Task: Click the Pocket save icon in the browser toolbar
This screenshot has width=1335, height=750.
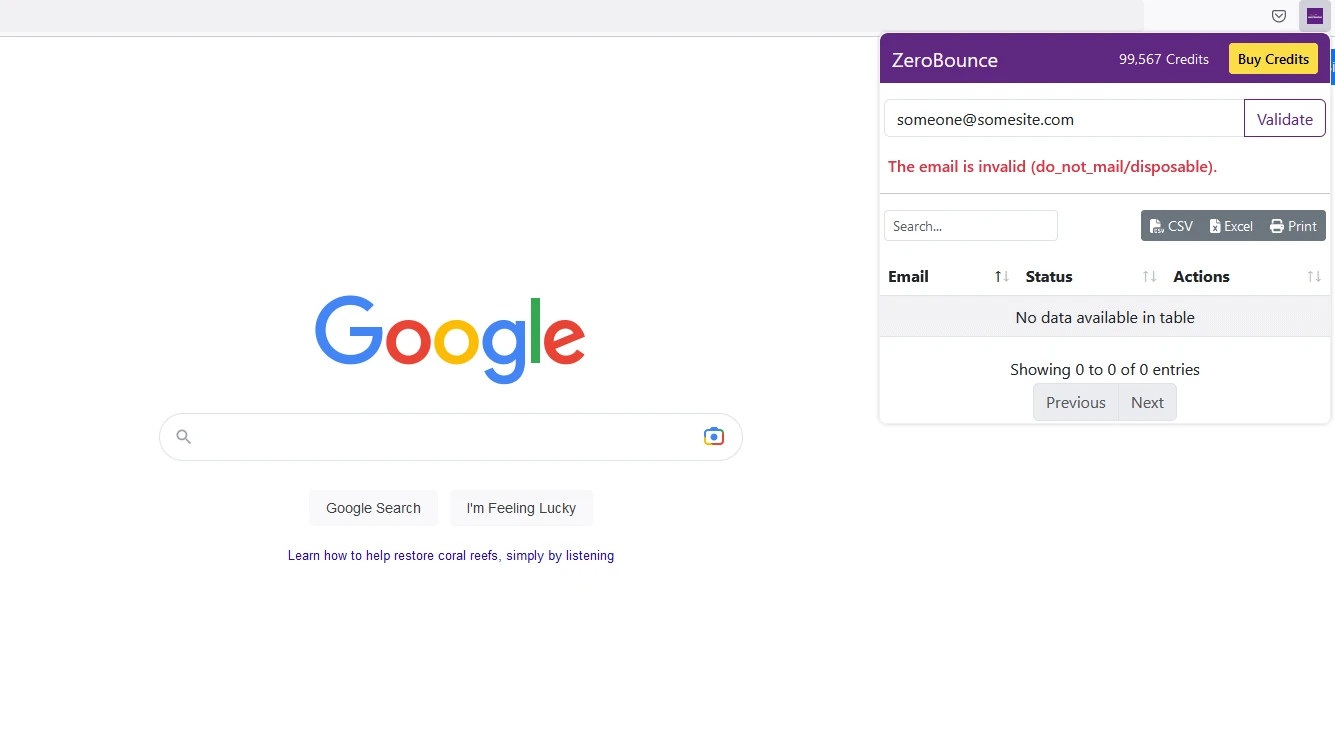Action: pos(1278,16)
